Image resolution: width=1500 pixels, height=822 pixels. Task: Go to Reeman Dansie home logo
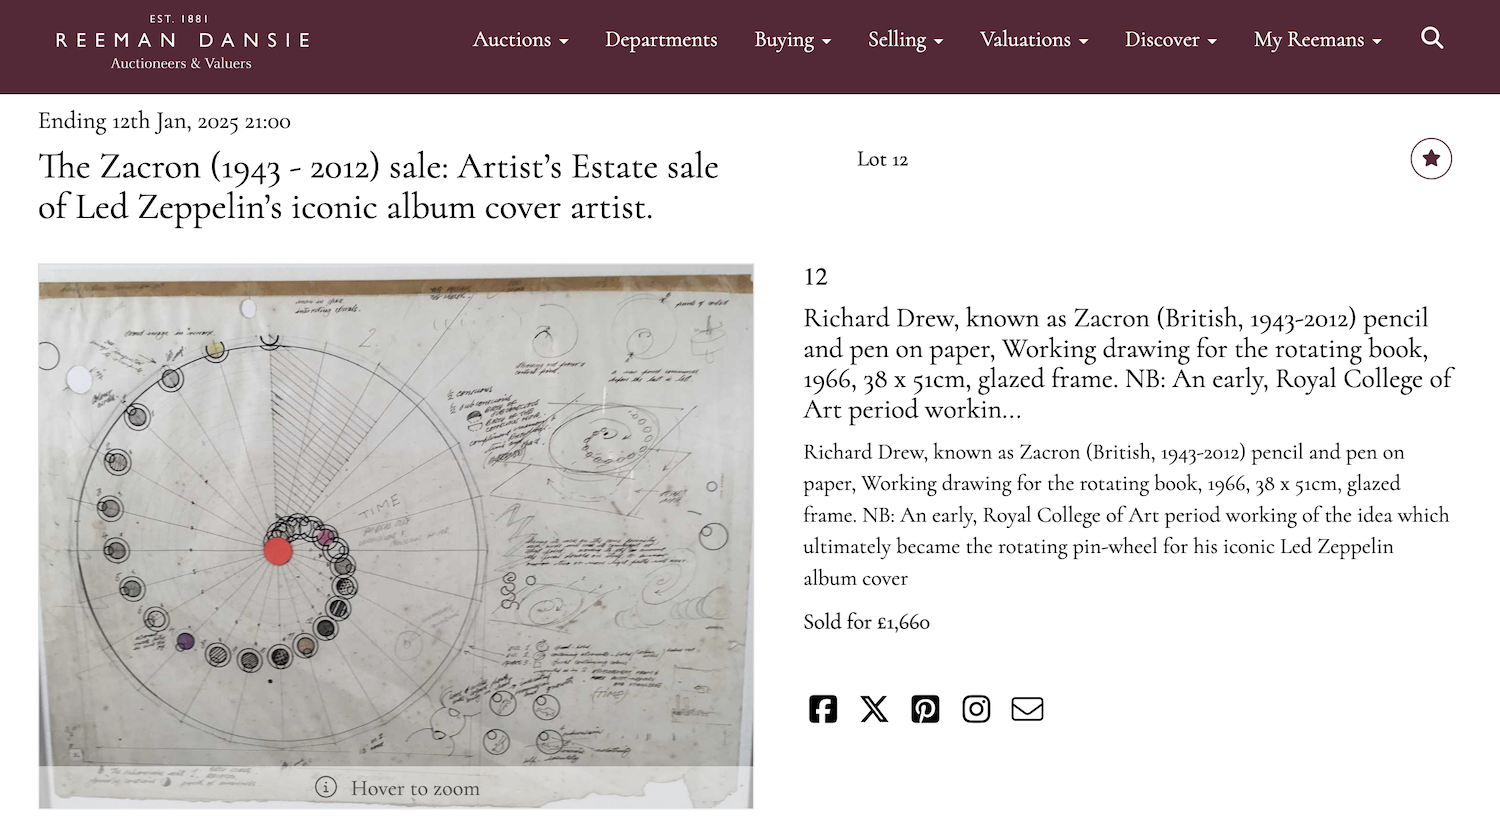(182, 42)
